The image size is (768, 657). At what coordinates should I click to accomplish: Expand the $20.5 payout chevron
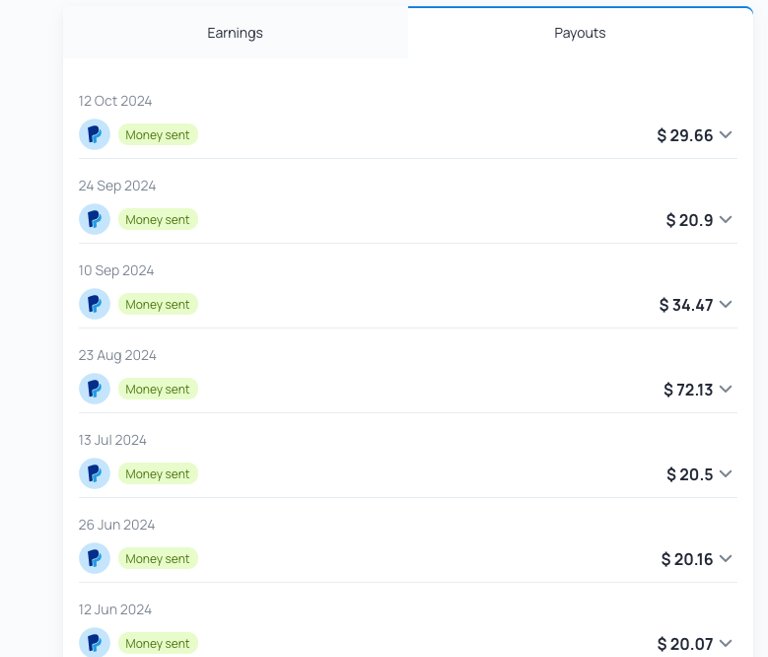pos(726,474)
